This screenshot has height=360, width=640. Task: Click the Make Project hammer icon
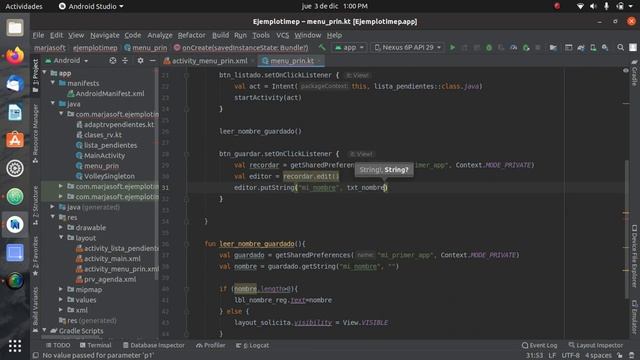[322, 47]
